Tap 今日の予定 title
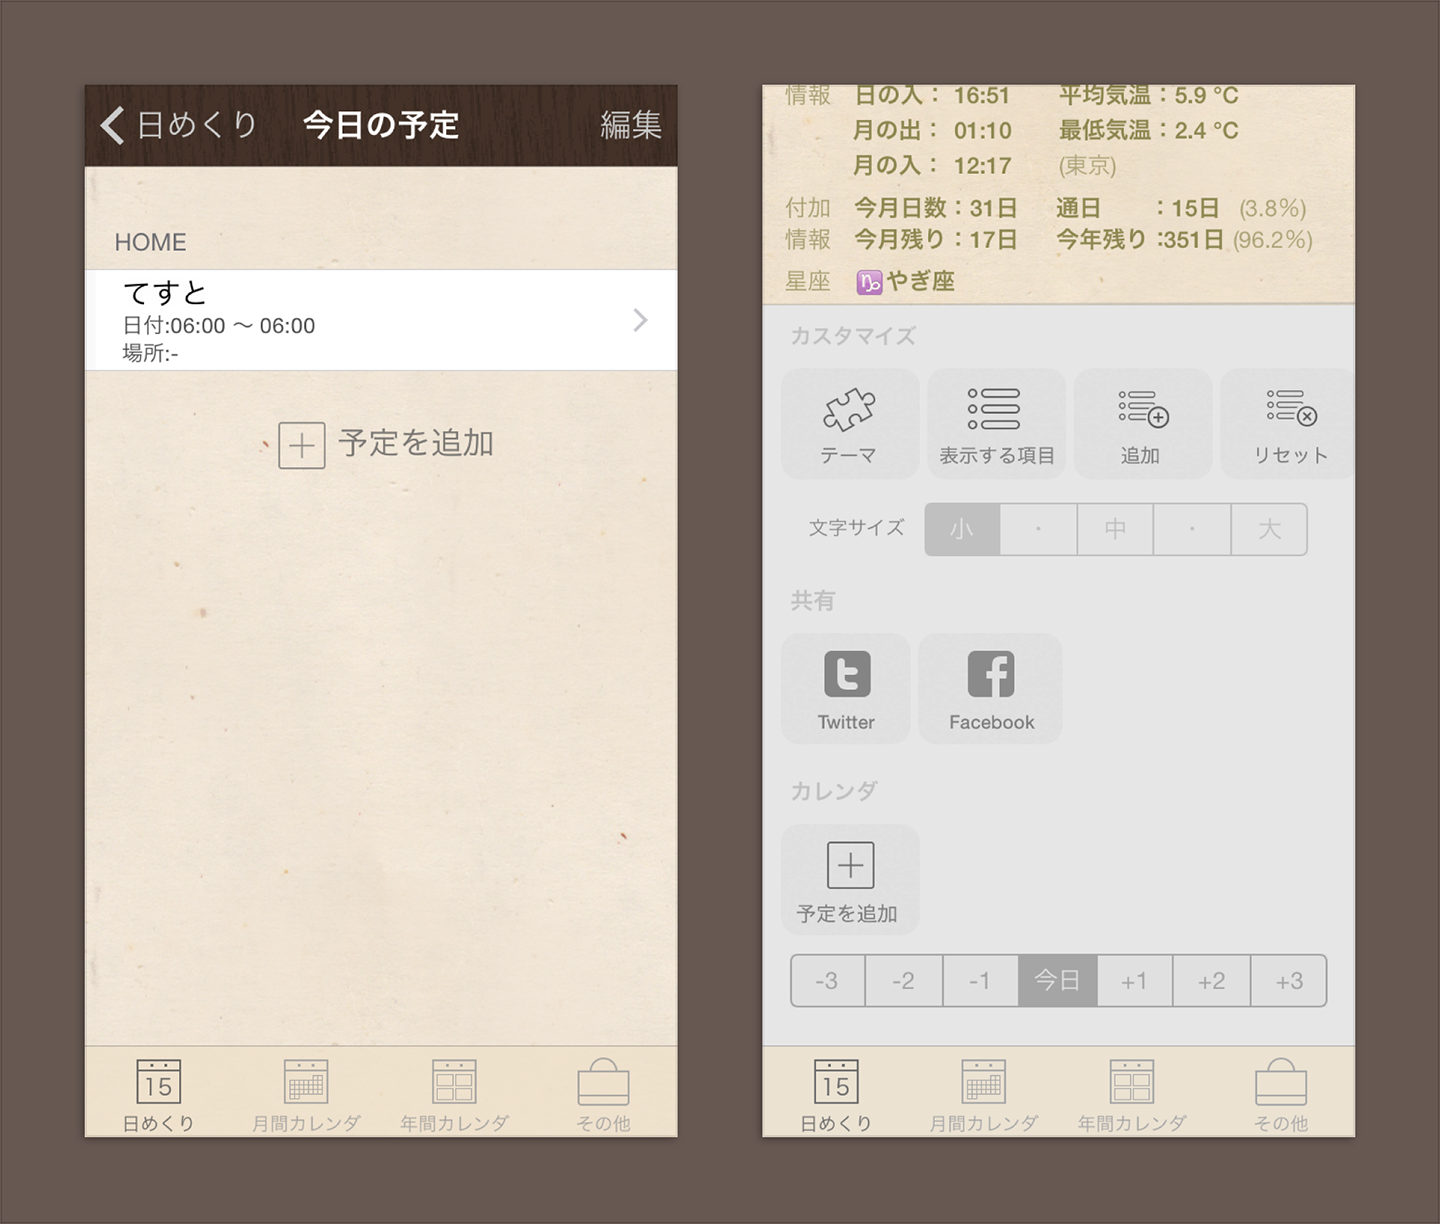Image resolution: width=1440 pixels, height=1224 pixels. pyautogui.click(x=381, y=125)
